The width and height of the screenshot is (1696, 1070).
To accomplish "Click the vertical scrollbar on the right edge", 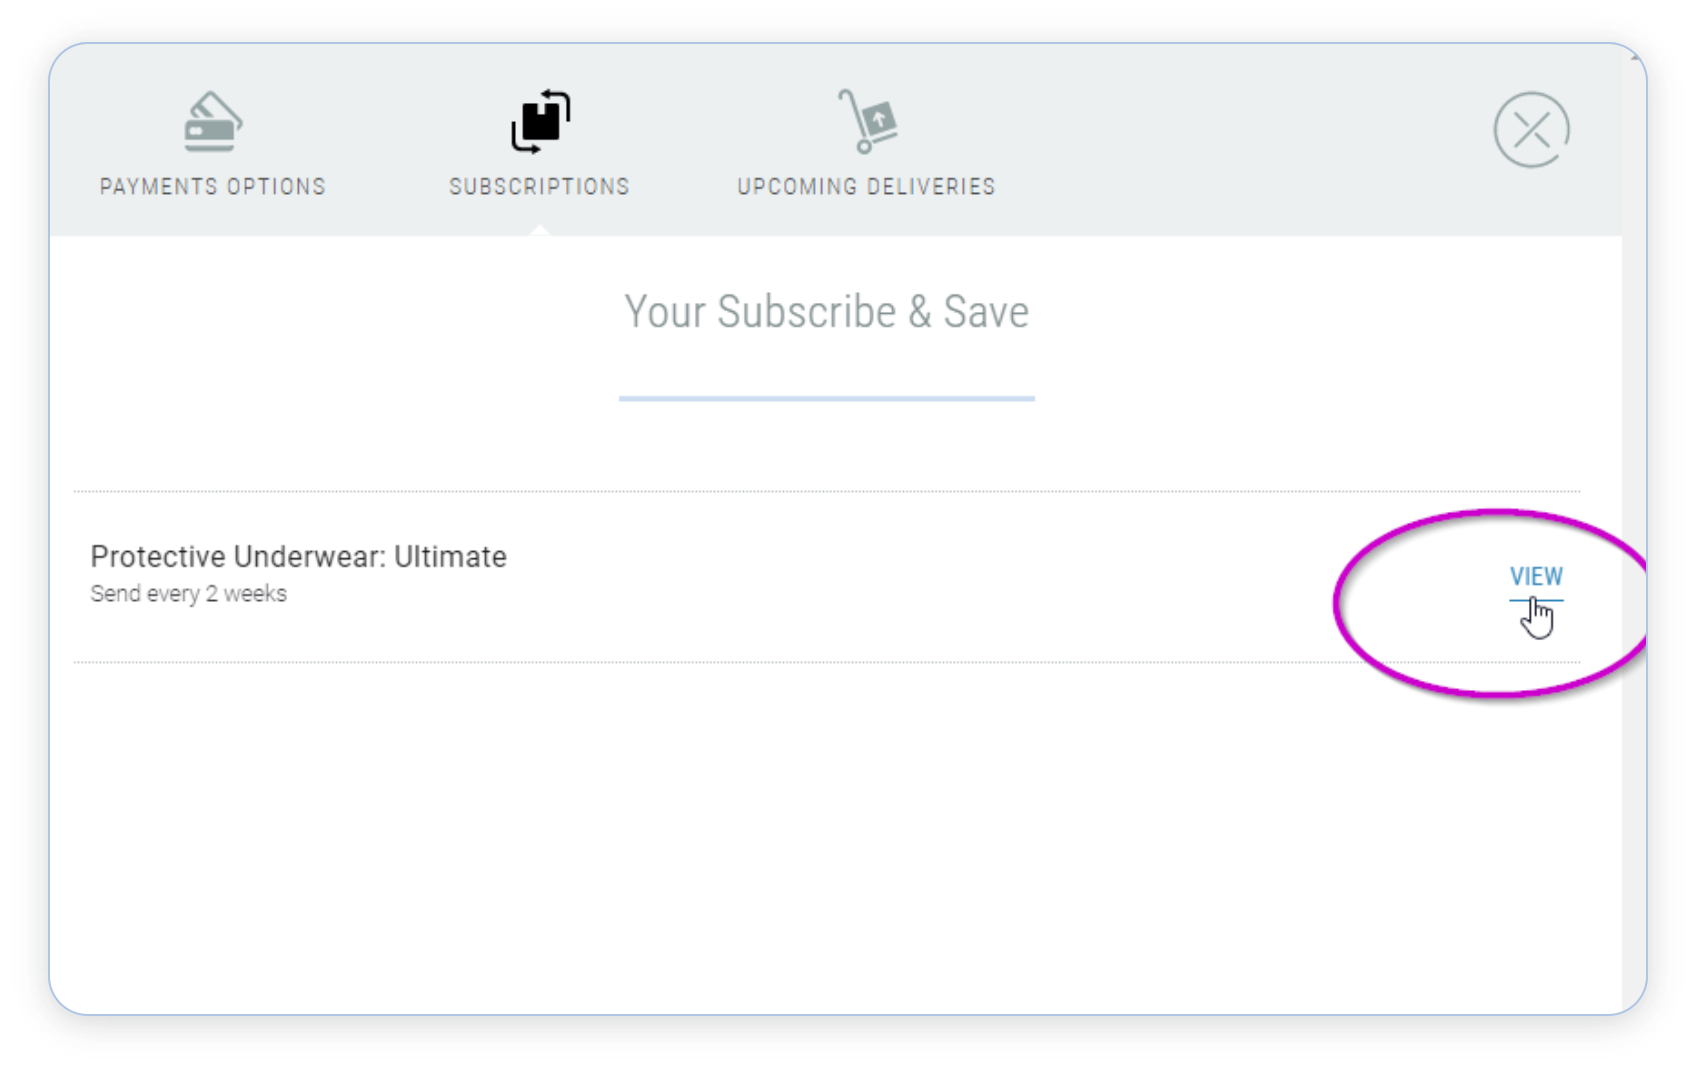I will (1635, 500).
